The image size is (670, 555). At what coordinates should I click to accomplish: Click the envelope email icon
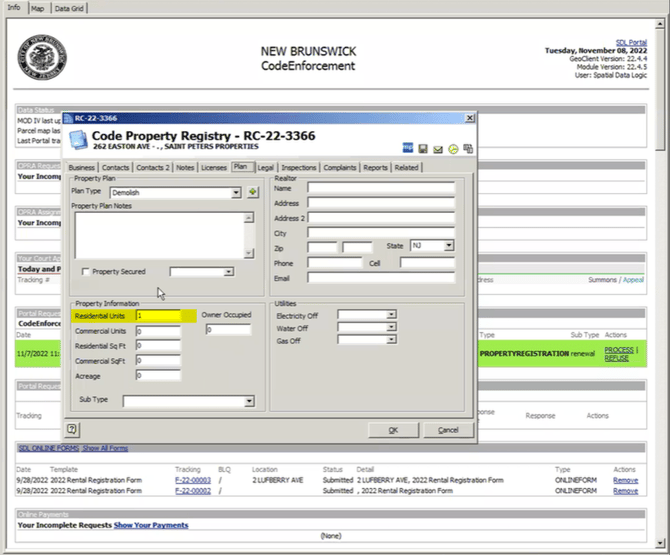tap(438, 149)
